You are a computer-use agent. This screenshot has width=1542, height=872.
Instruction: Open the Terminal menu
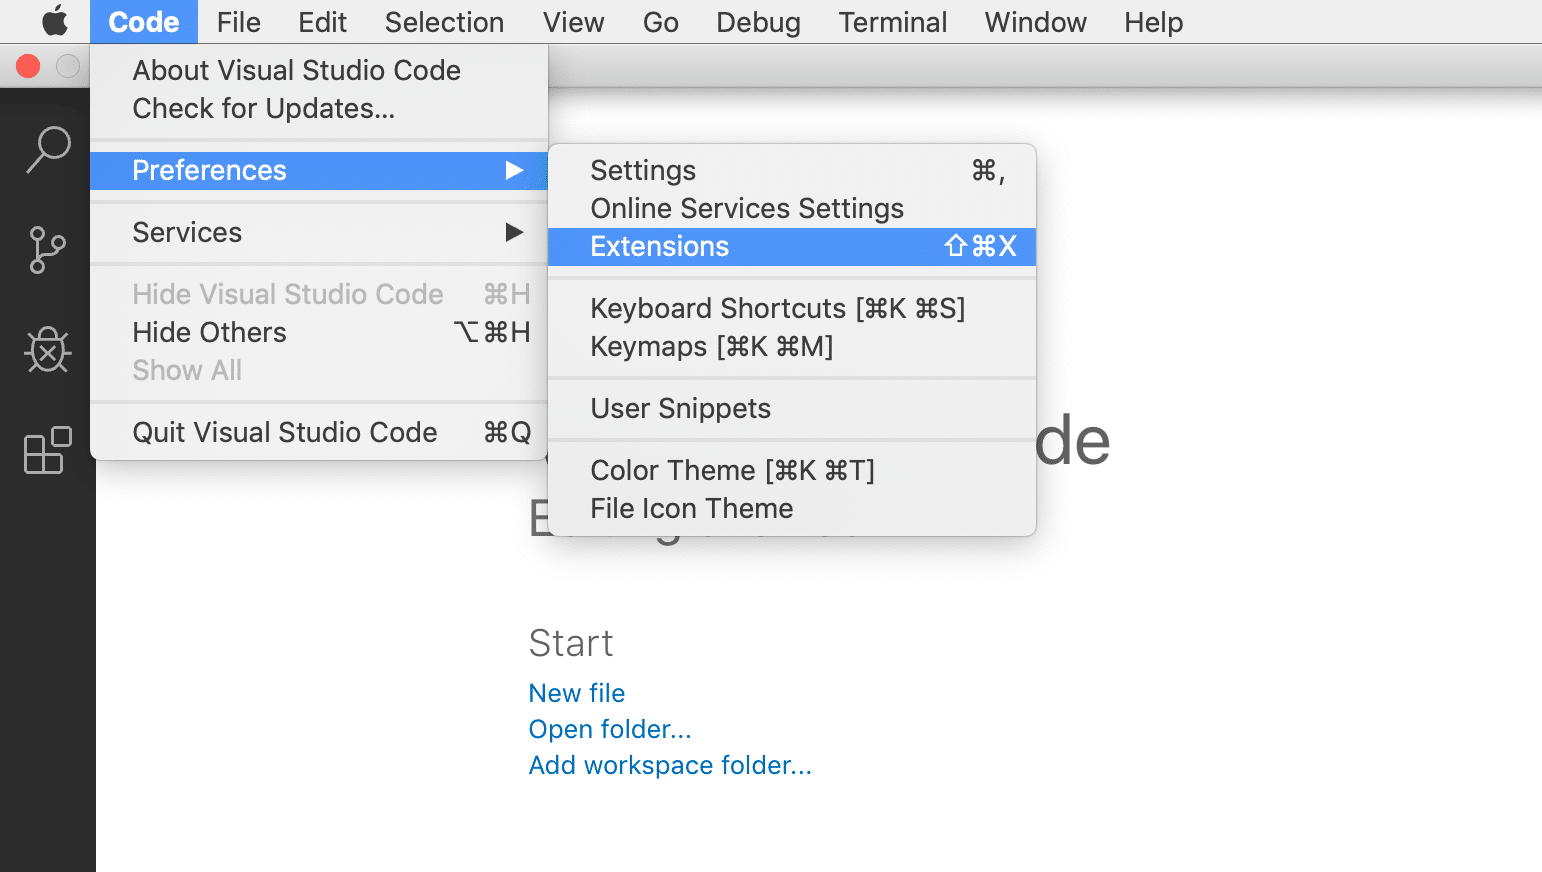pos(892,22)
